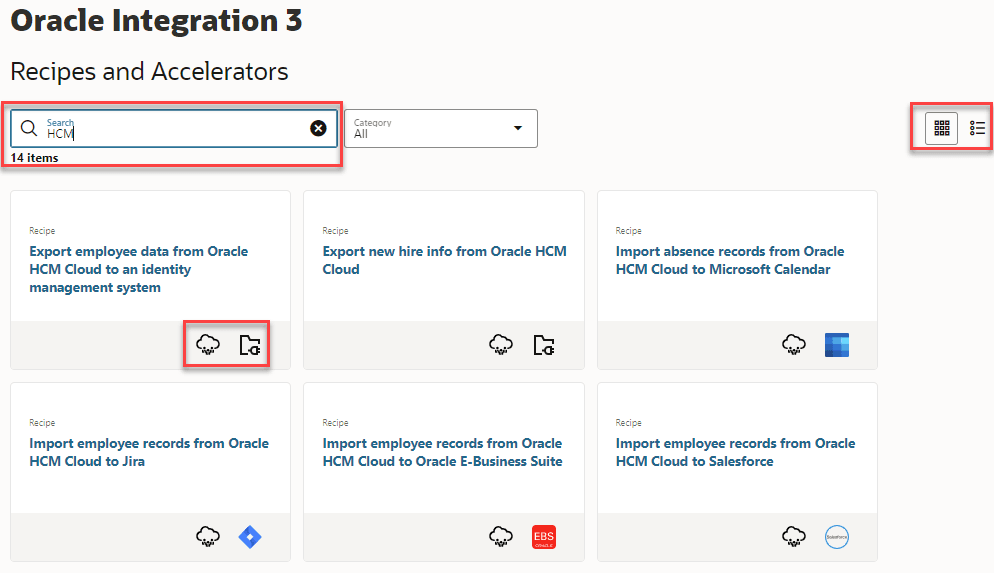Click the magnifier icon in the search box
This screenshot has height=573, width=994.
29,129
